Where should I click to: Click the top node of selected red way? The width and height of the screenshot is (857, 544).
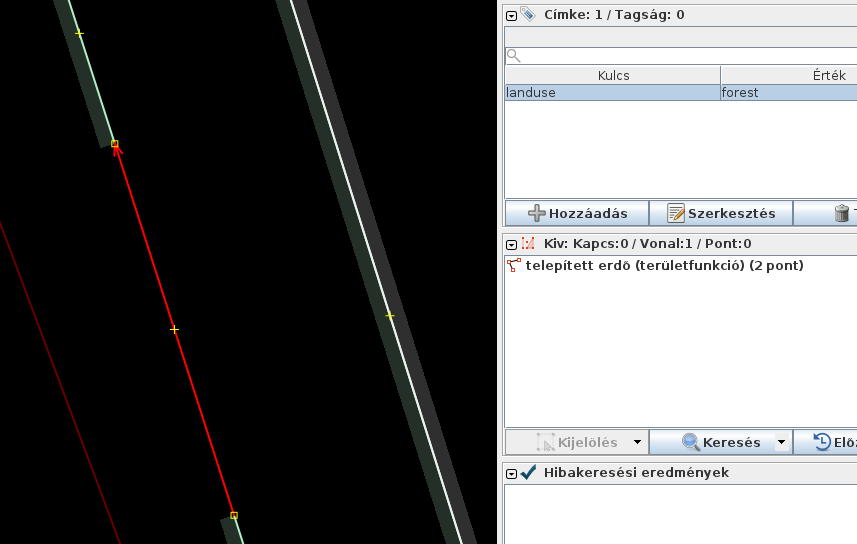[115, 144]
